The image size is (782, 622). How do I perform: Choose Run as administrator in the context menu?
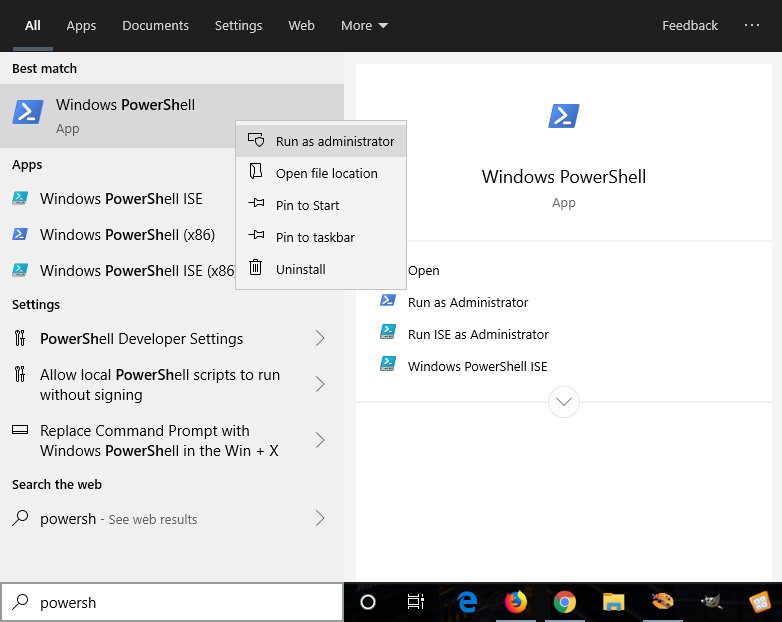[334, 141]
